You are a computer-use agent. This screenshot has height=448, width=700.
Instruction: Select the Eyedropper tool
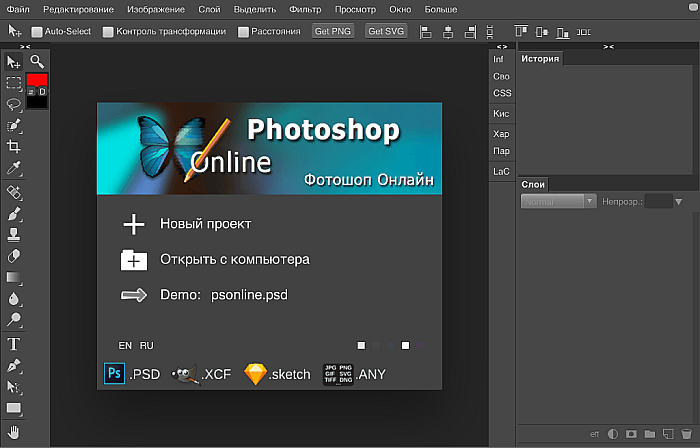point(13,168)
